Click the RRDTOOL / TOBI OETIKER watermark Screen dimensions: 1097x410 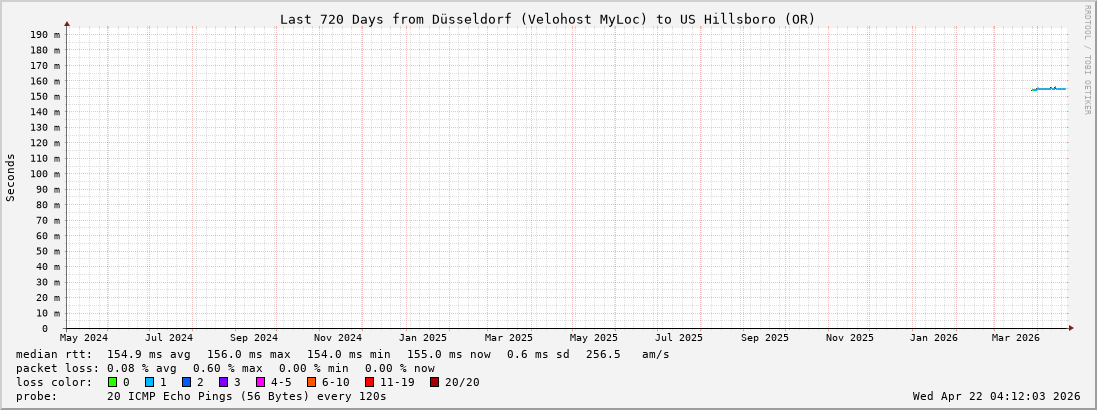[1087, 59]
